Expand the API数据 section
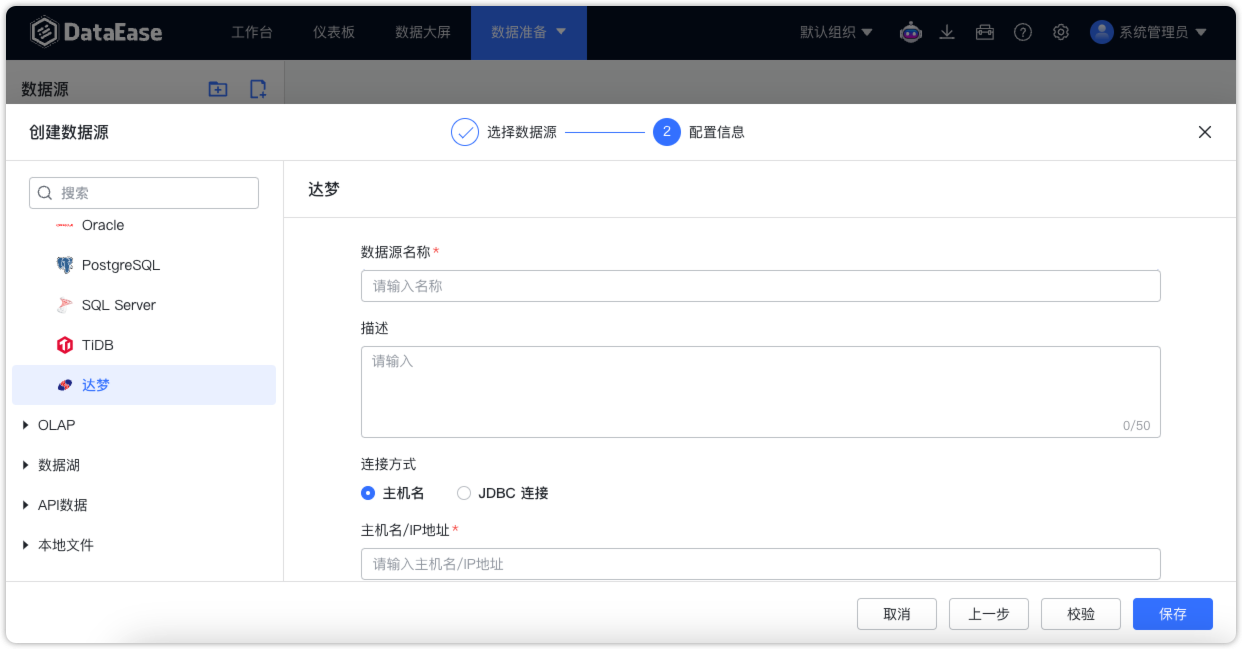Image resolution: width=1242 pixels, height=649 pixels. click(x=61, y=504)
